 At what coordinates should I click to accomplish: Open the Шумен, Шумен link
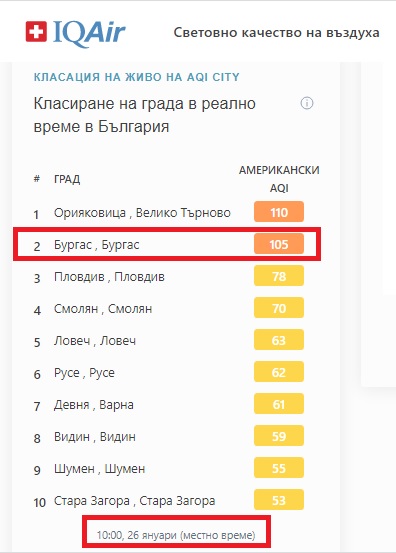click(99, 469)
